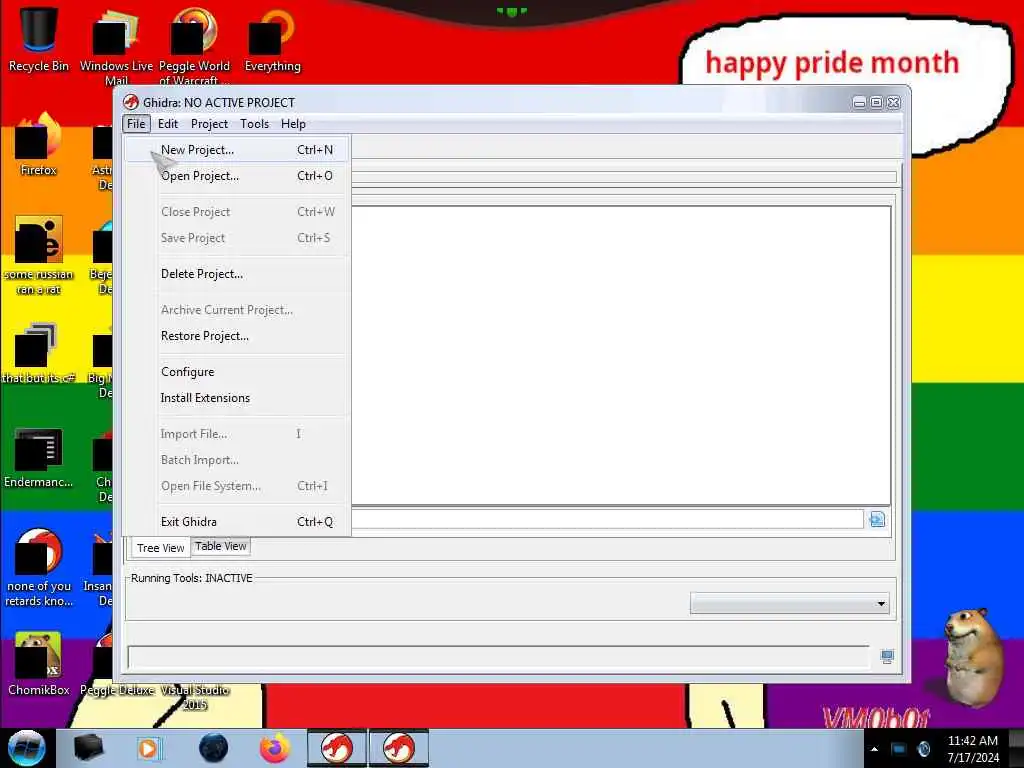Viewport: 1024px width, 768px height.
Task: Switch to the Table View tab
Action: (x=221, y=546)
